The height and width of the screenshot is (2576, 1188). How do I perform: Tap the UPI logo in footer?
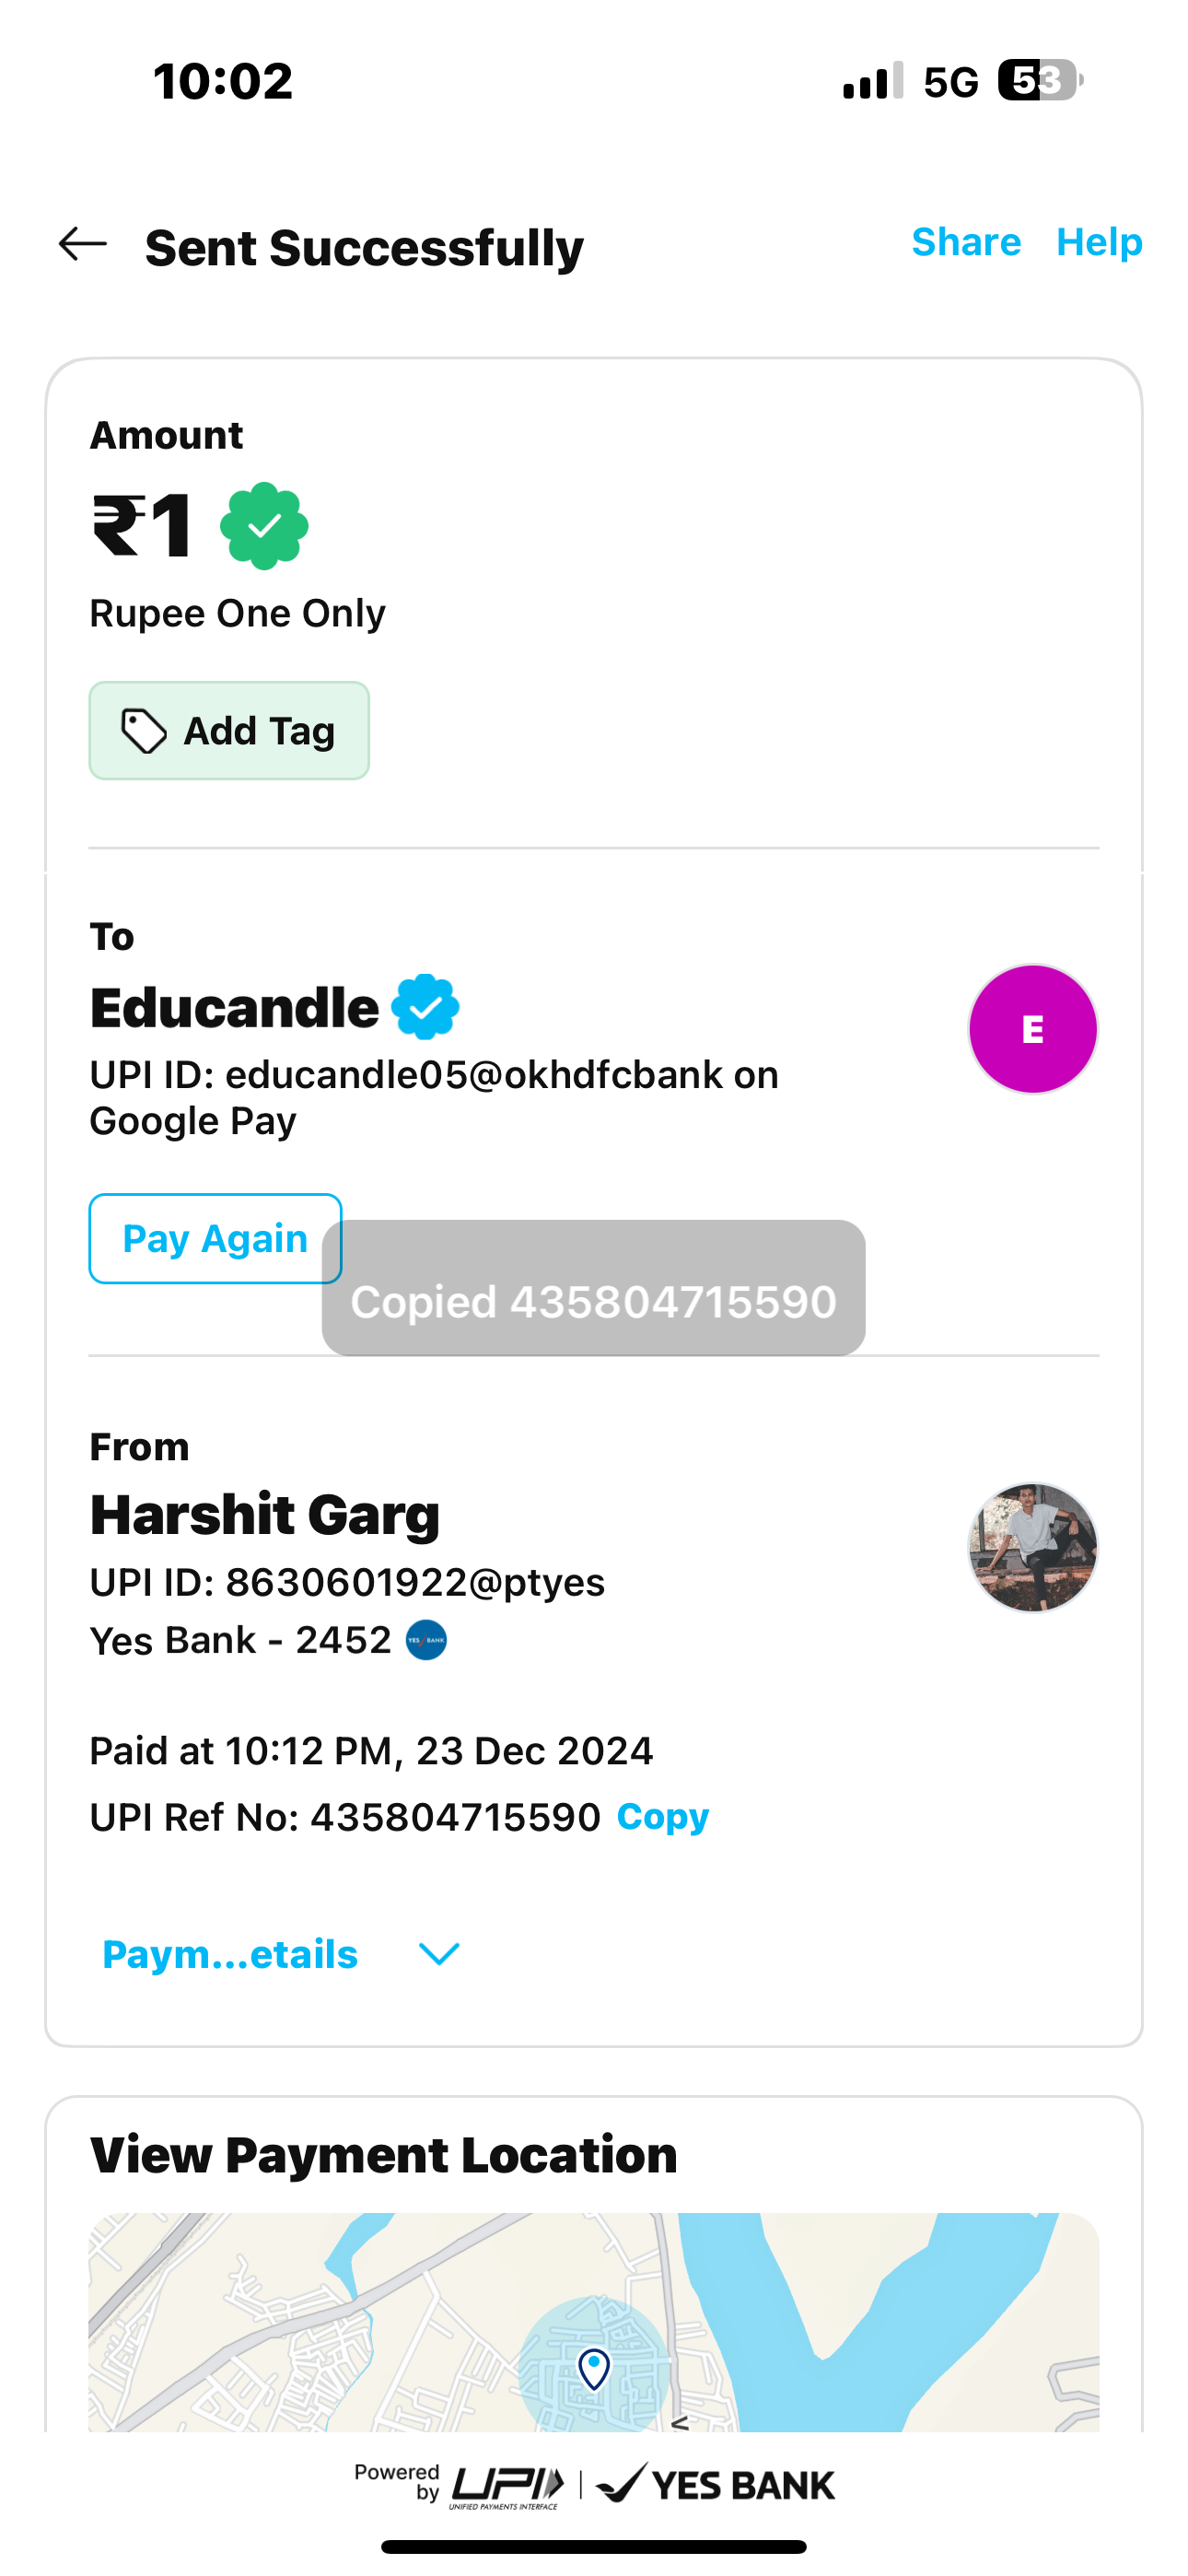point(508,2486)
